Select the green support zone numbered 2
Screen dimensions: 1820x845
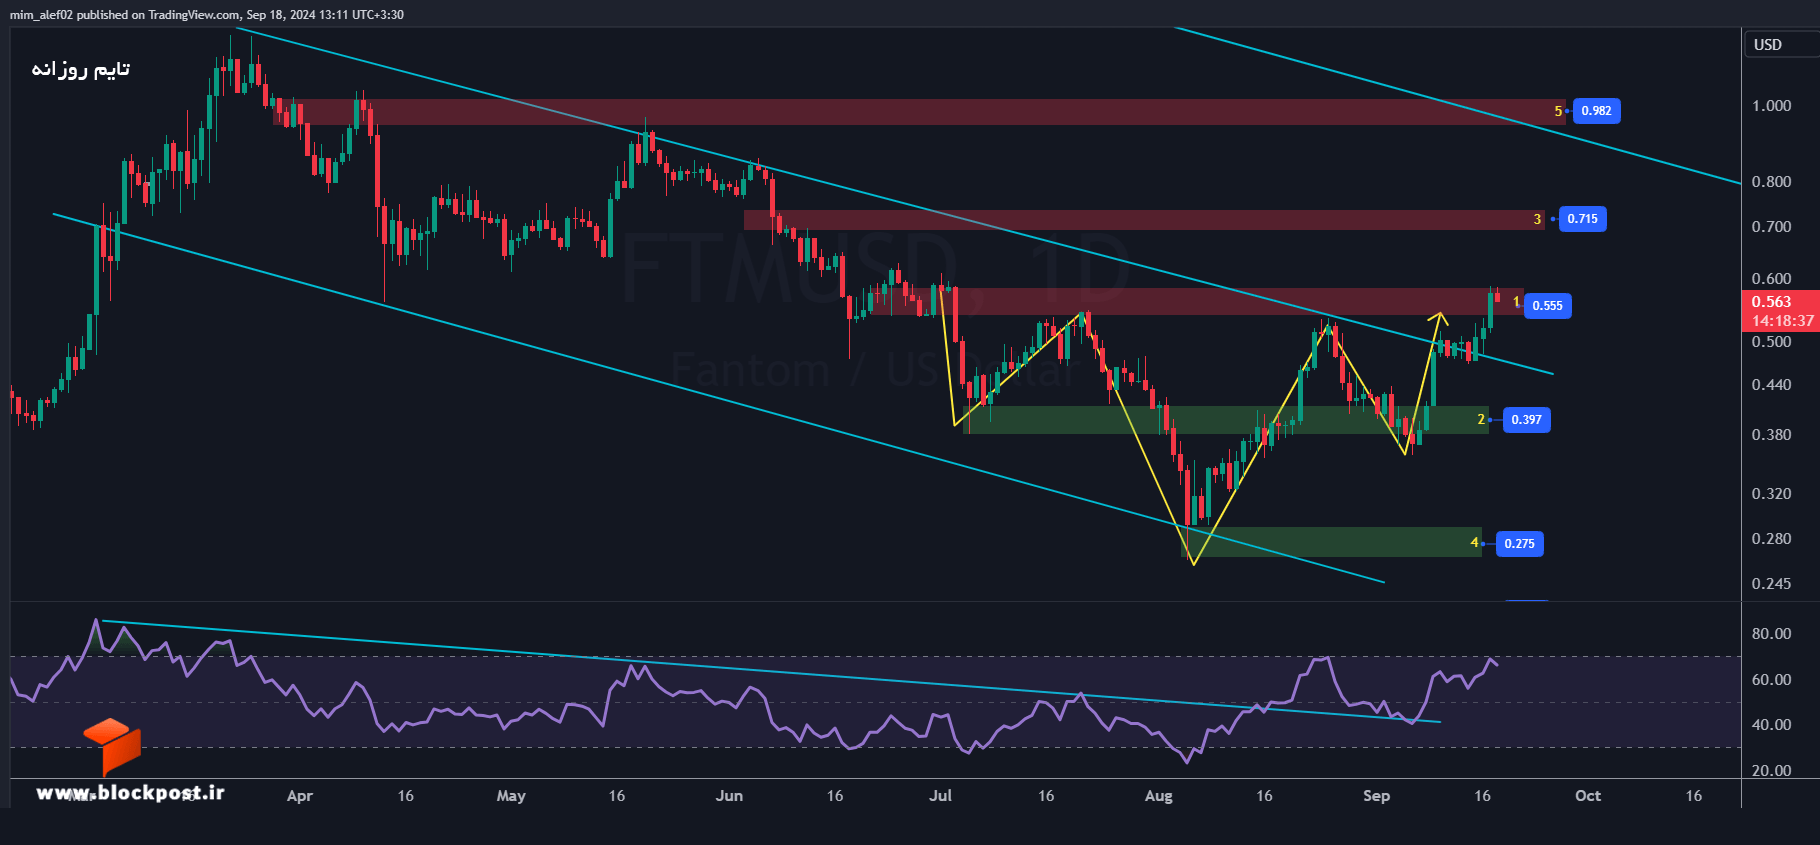1226,420
